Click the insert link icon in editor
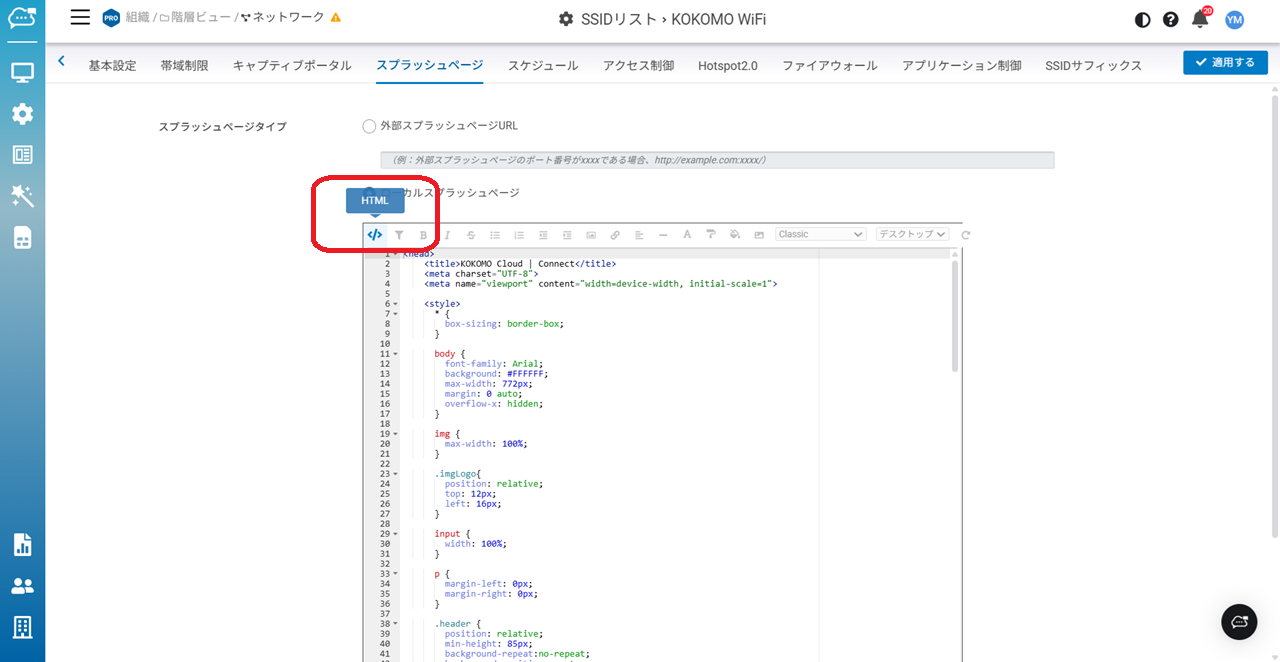Viewport: 1280px width, 662px height. click(x=615, y=235)
